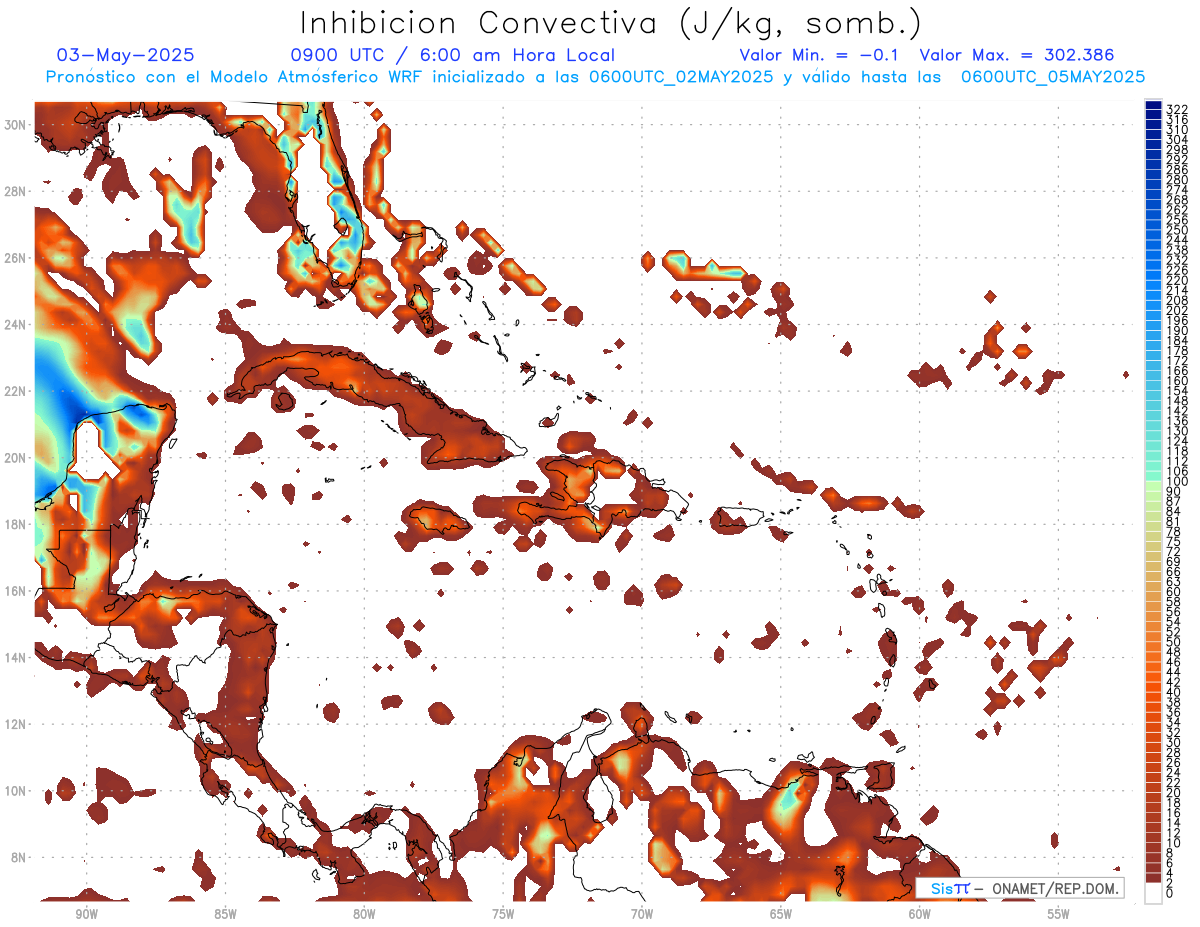Screen dimensions: 1200x927
Task: Click the '14N' latitude label
Action: point(16,657)
